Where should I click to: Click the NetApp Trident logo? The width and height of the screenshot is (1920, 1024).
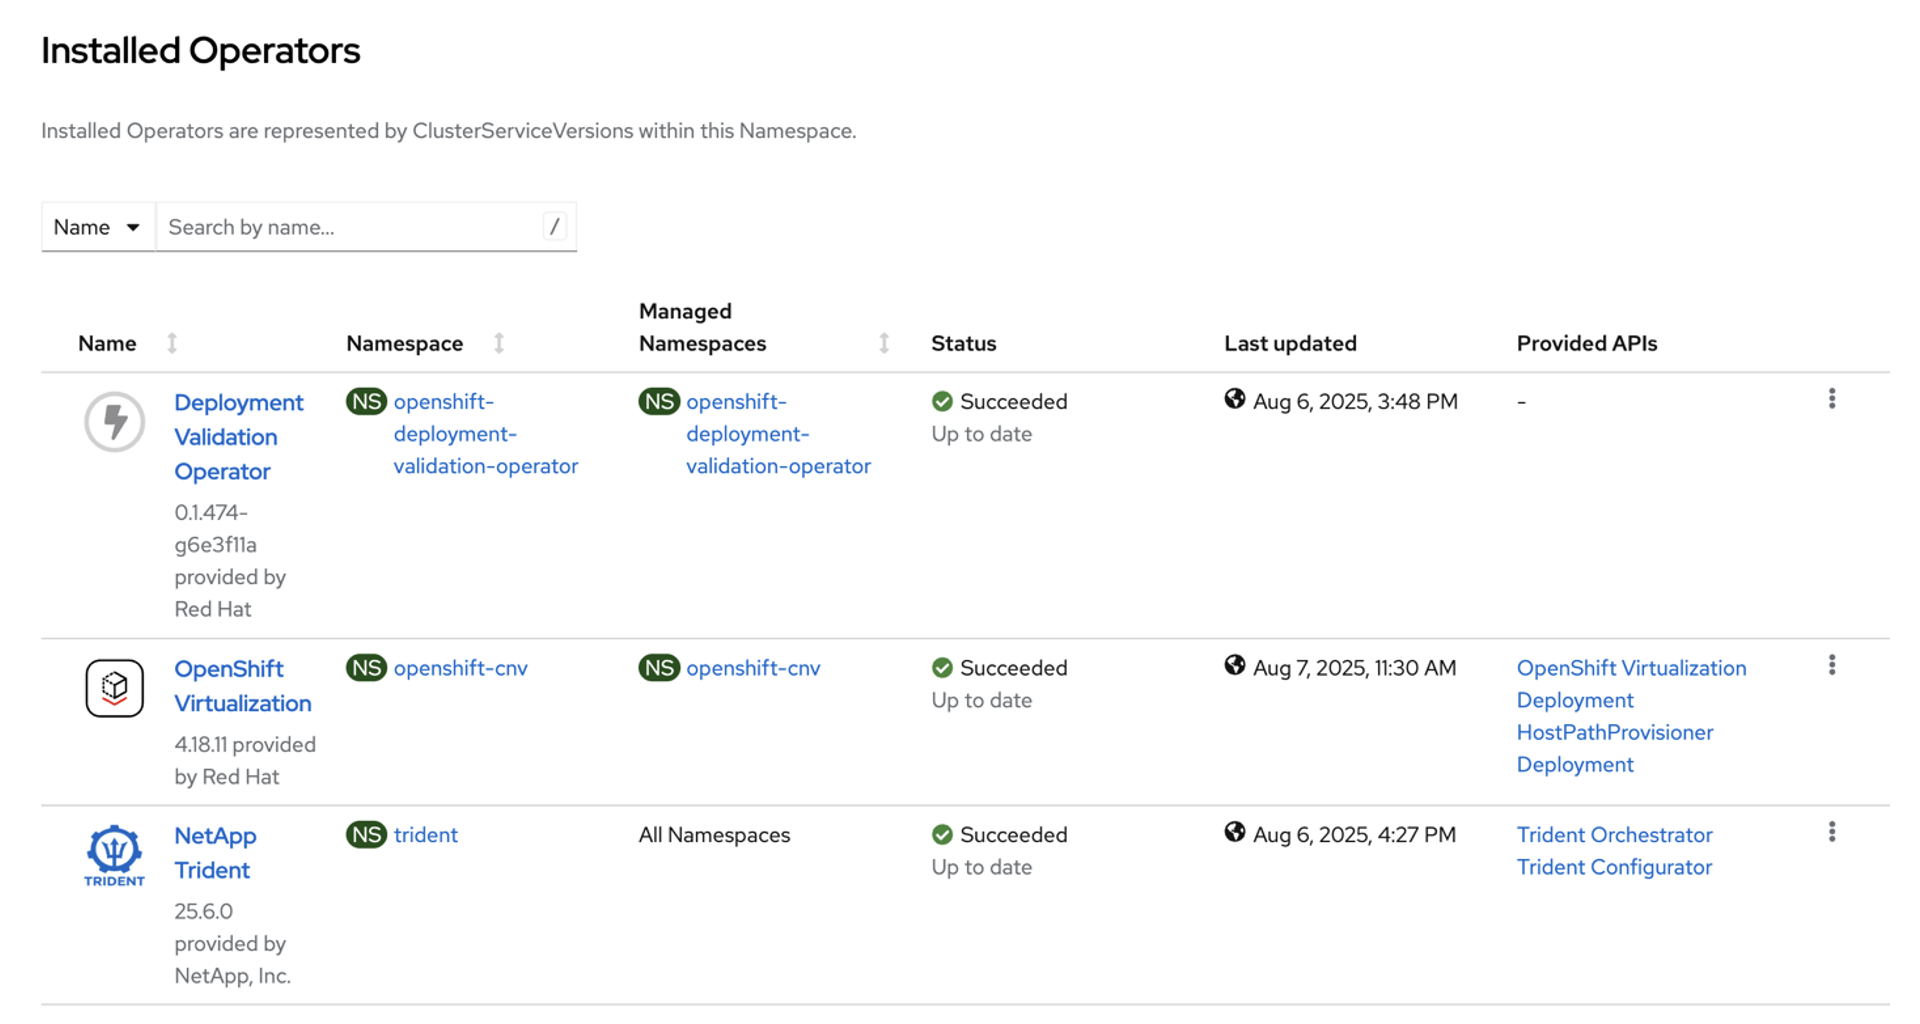[113, 854]
